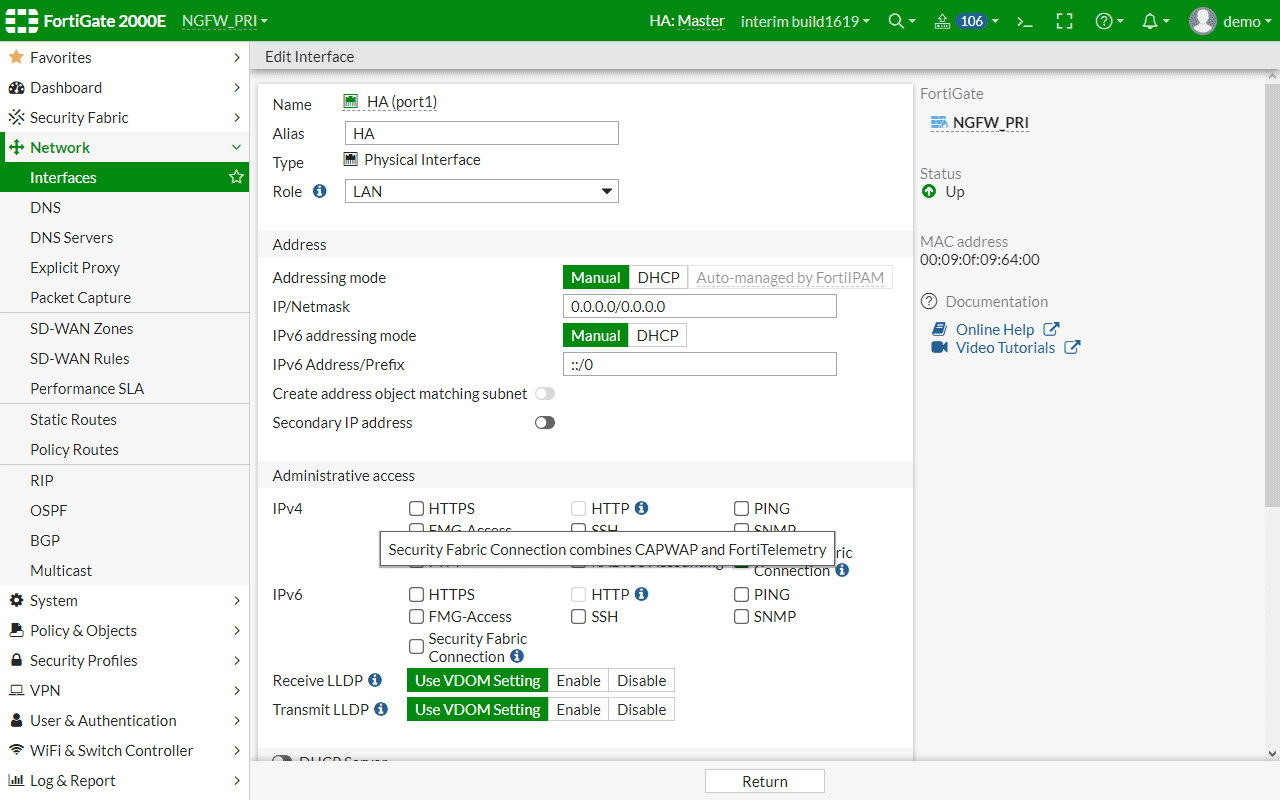Open the CLI console icon
Viewport: 1280px width, 800px height.
click(x=1024, y=21)
